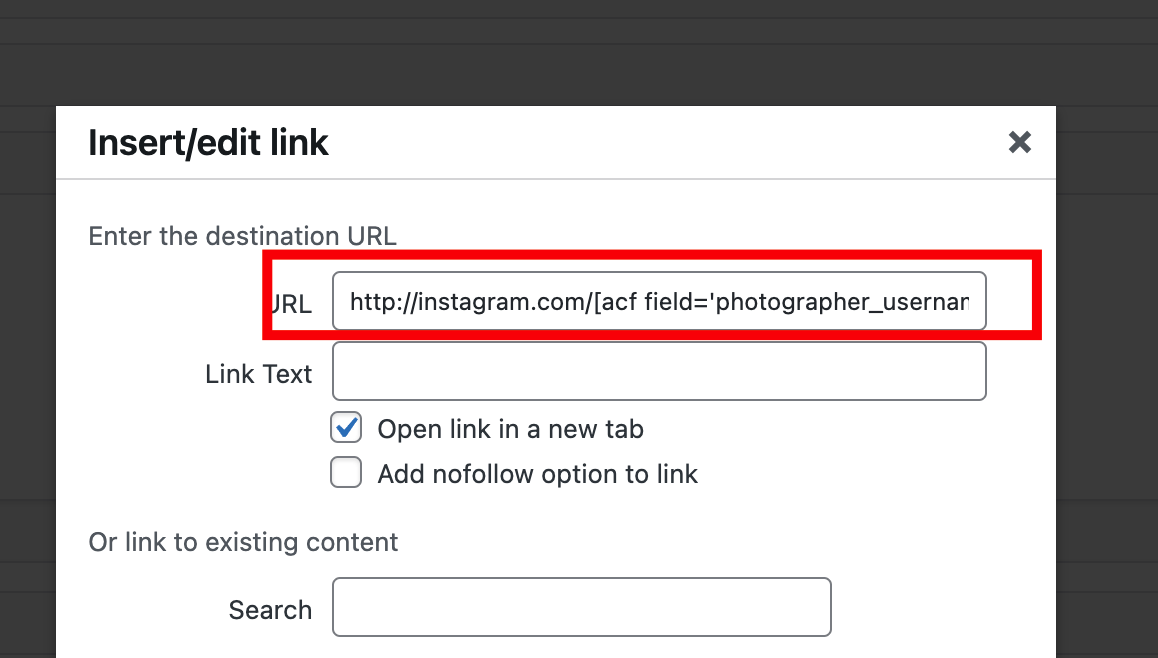
Task: Click the "Link Text" field label
Action: 258,374
